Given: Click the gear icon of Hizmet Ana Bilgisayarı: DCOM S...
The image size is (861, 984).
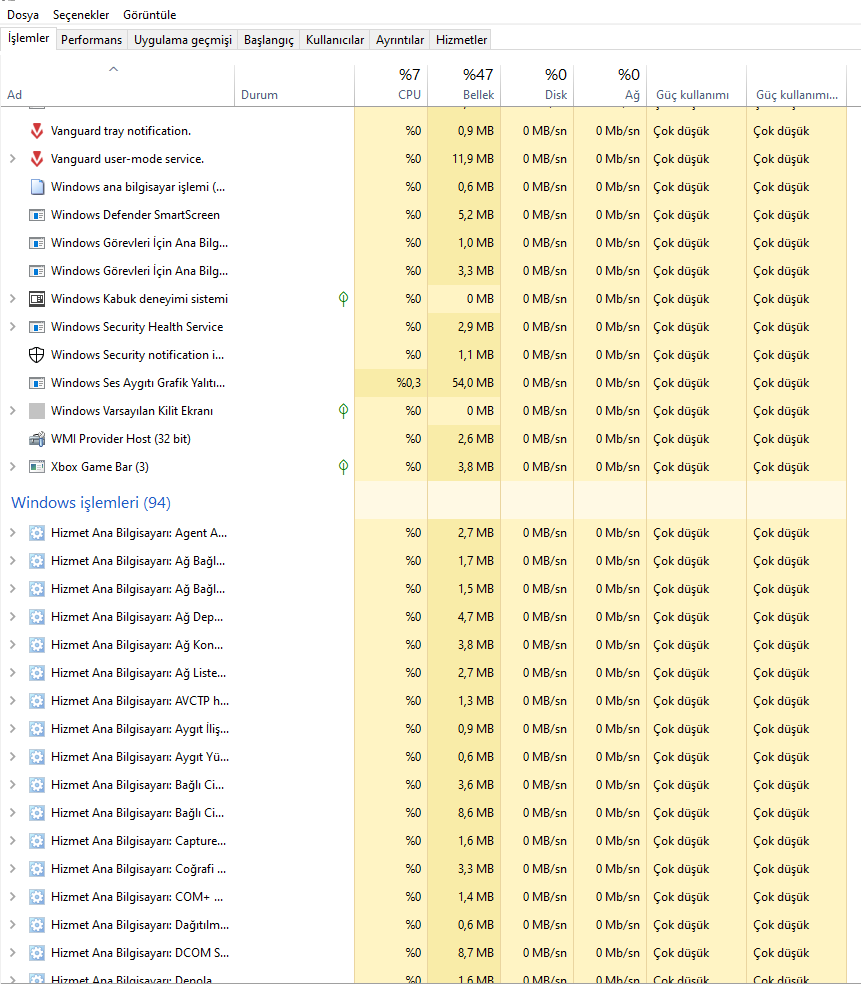Looking at the screenshot, I should coord(37,953).
